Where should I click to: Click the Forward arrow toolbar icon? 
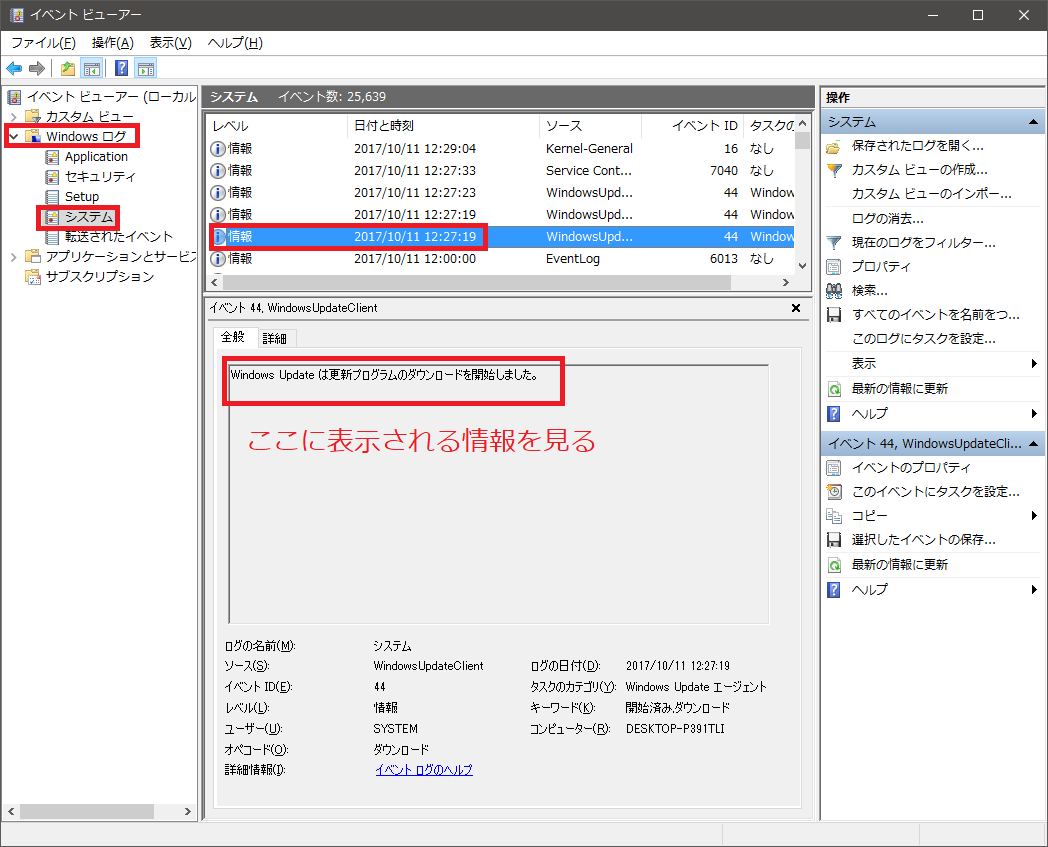click(37, 68)
